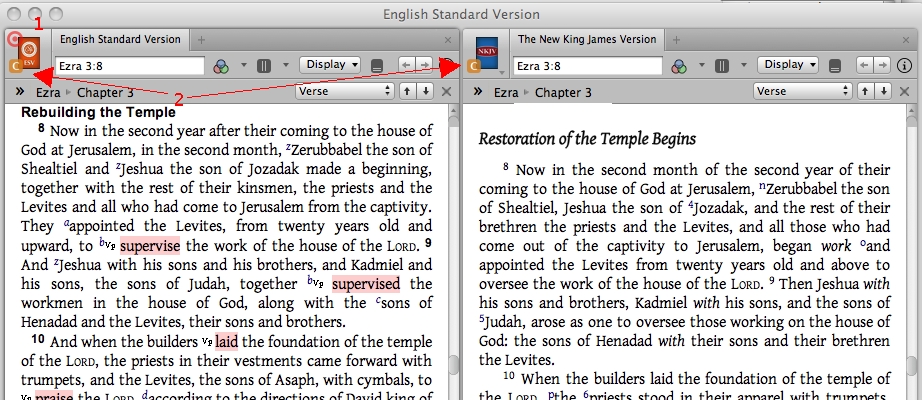Click the NKJV reference box showing Ezra 3:8

tap(587, 66)
